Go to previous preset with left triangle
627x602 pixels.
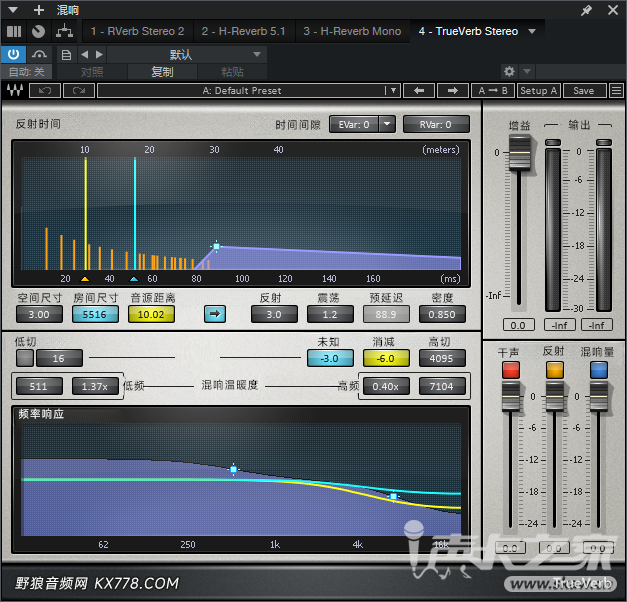pyautogui.click(x=84, y=54)
